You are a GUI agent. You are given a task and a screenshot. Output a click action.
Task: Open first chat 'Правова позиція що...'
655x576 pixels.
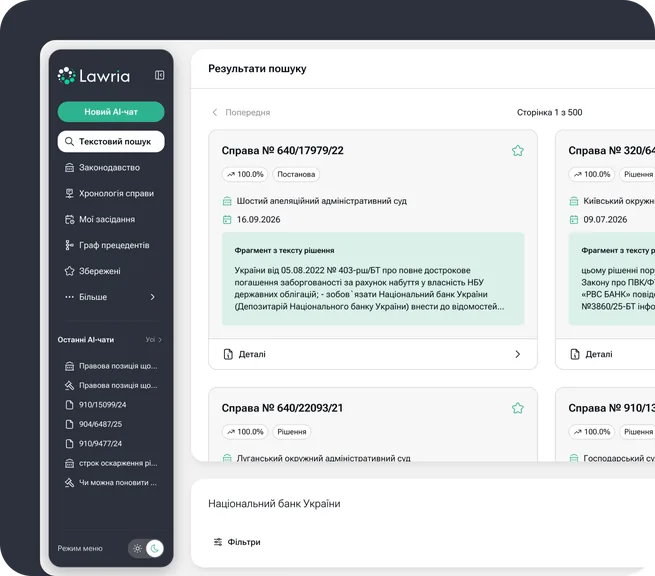coord(111,366)
